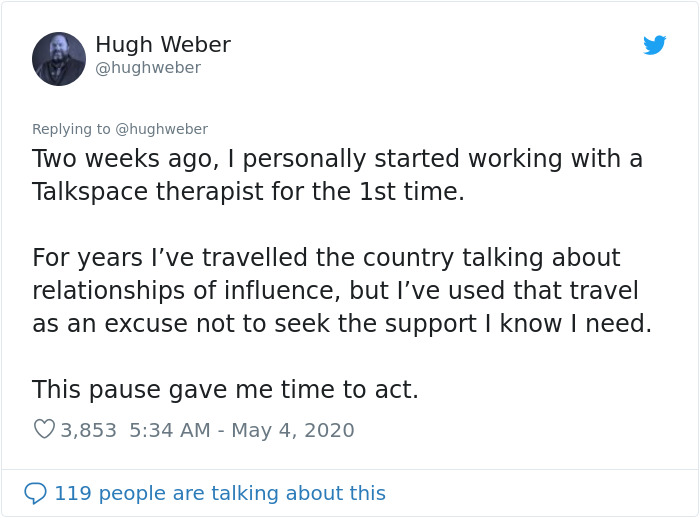Click the speech bubble conversation icon
Screen dimensions: 700x518
click(35, 493)
